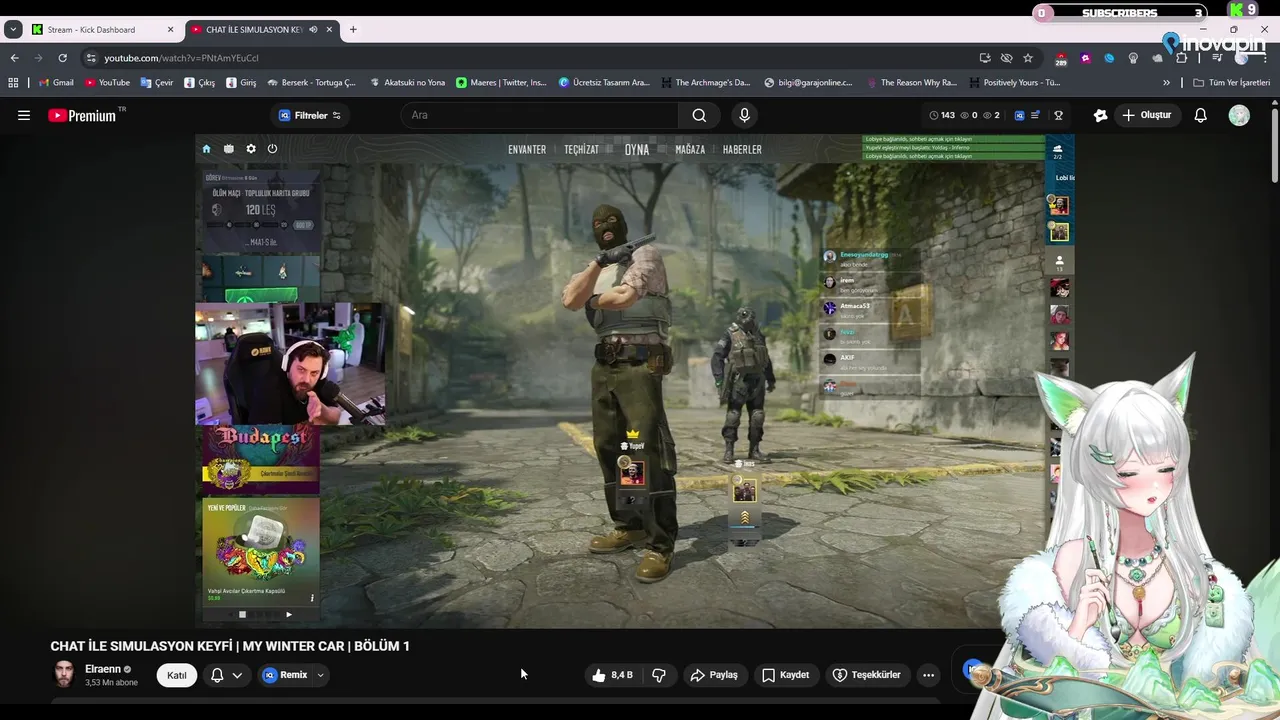Screen dimensions: 1280x720
Task: Focus the address bar URL
Action: tap(181, 58)
